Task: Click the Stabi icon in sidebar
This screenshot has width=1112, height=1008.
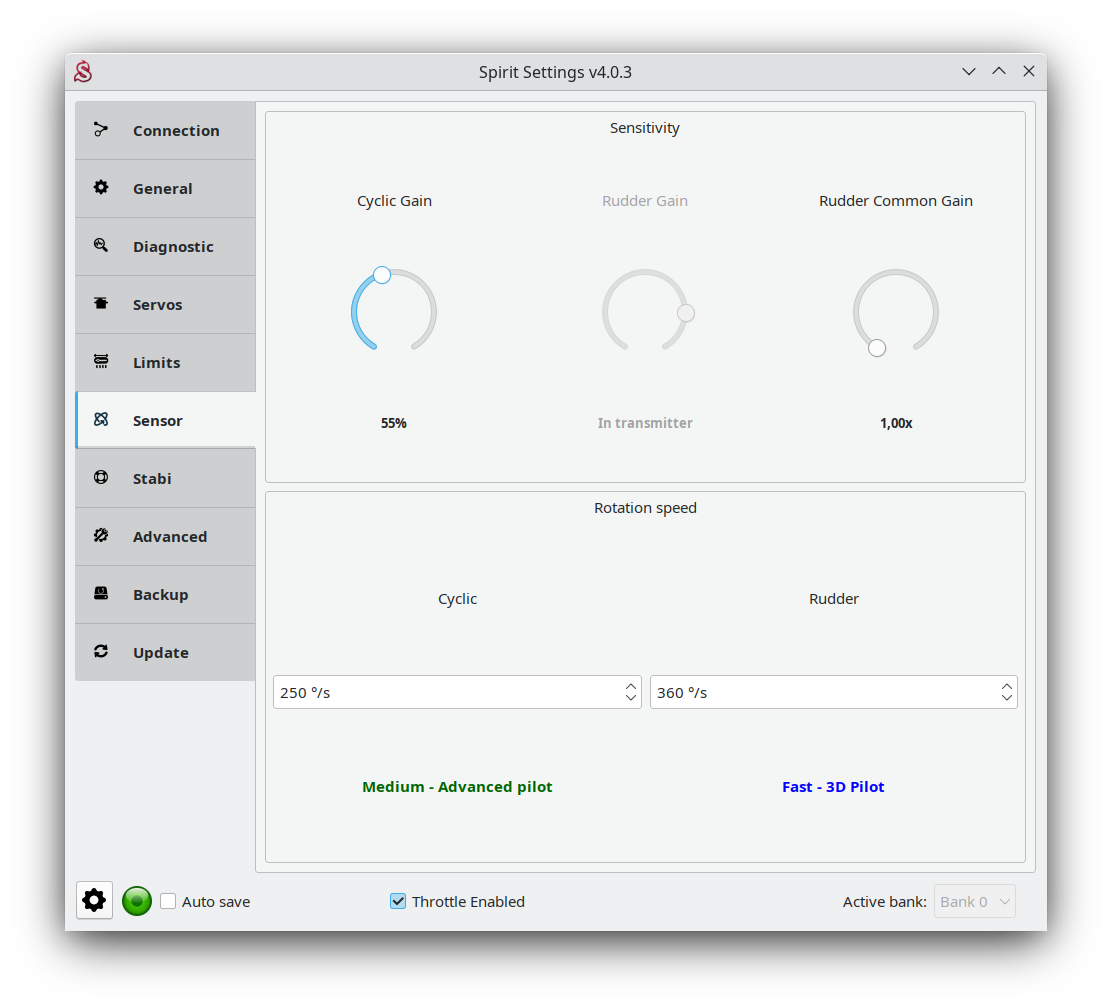Action: click(100, 478)
